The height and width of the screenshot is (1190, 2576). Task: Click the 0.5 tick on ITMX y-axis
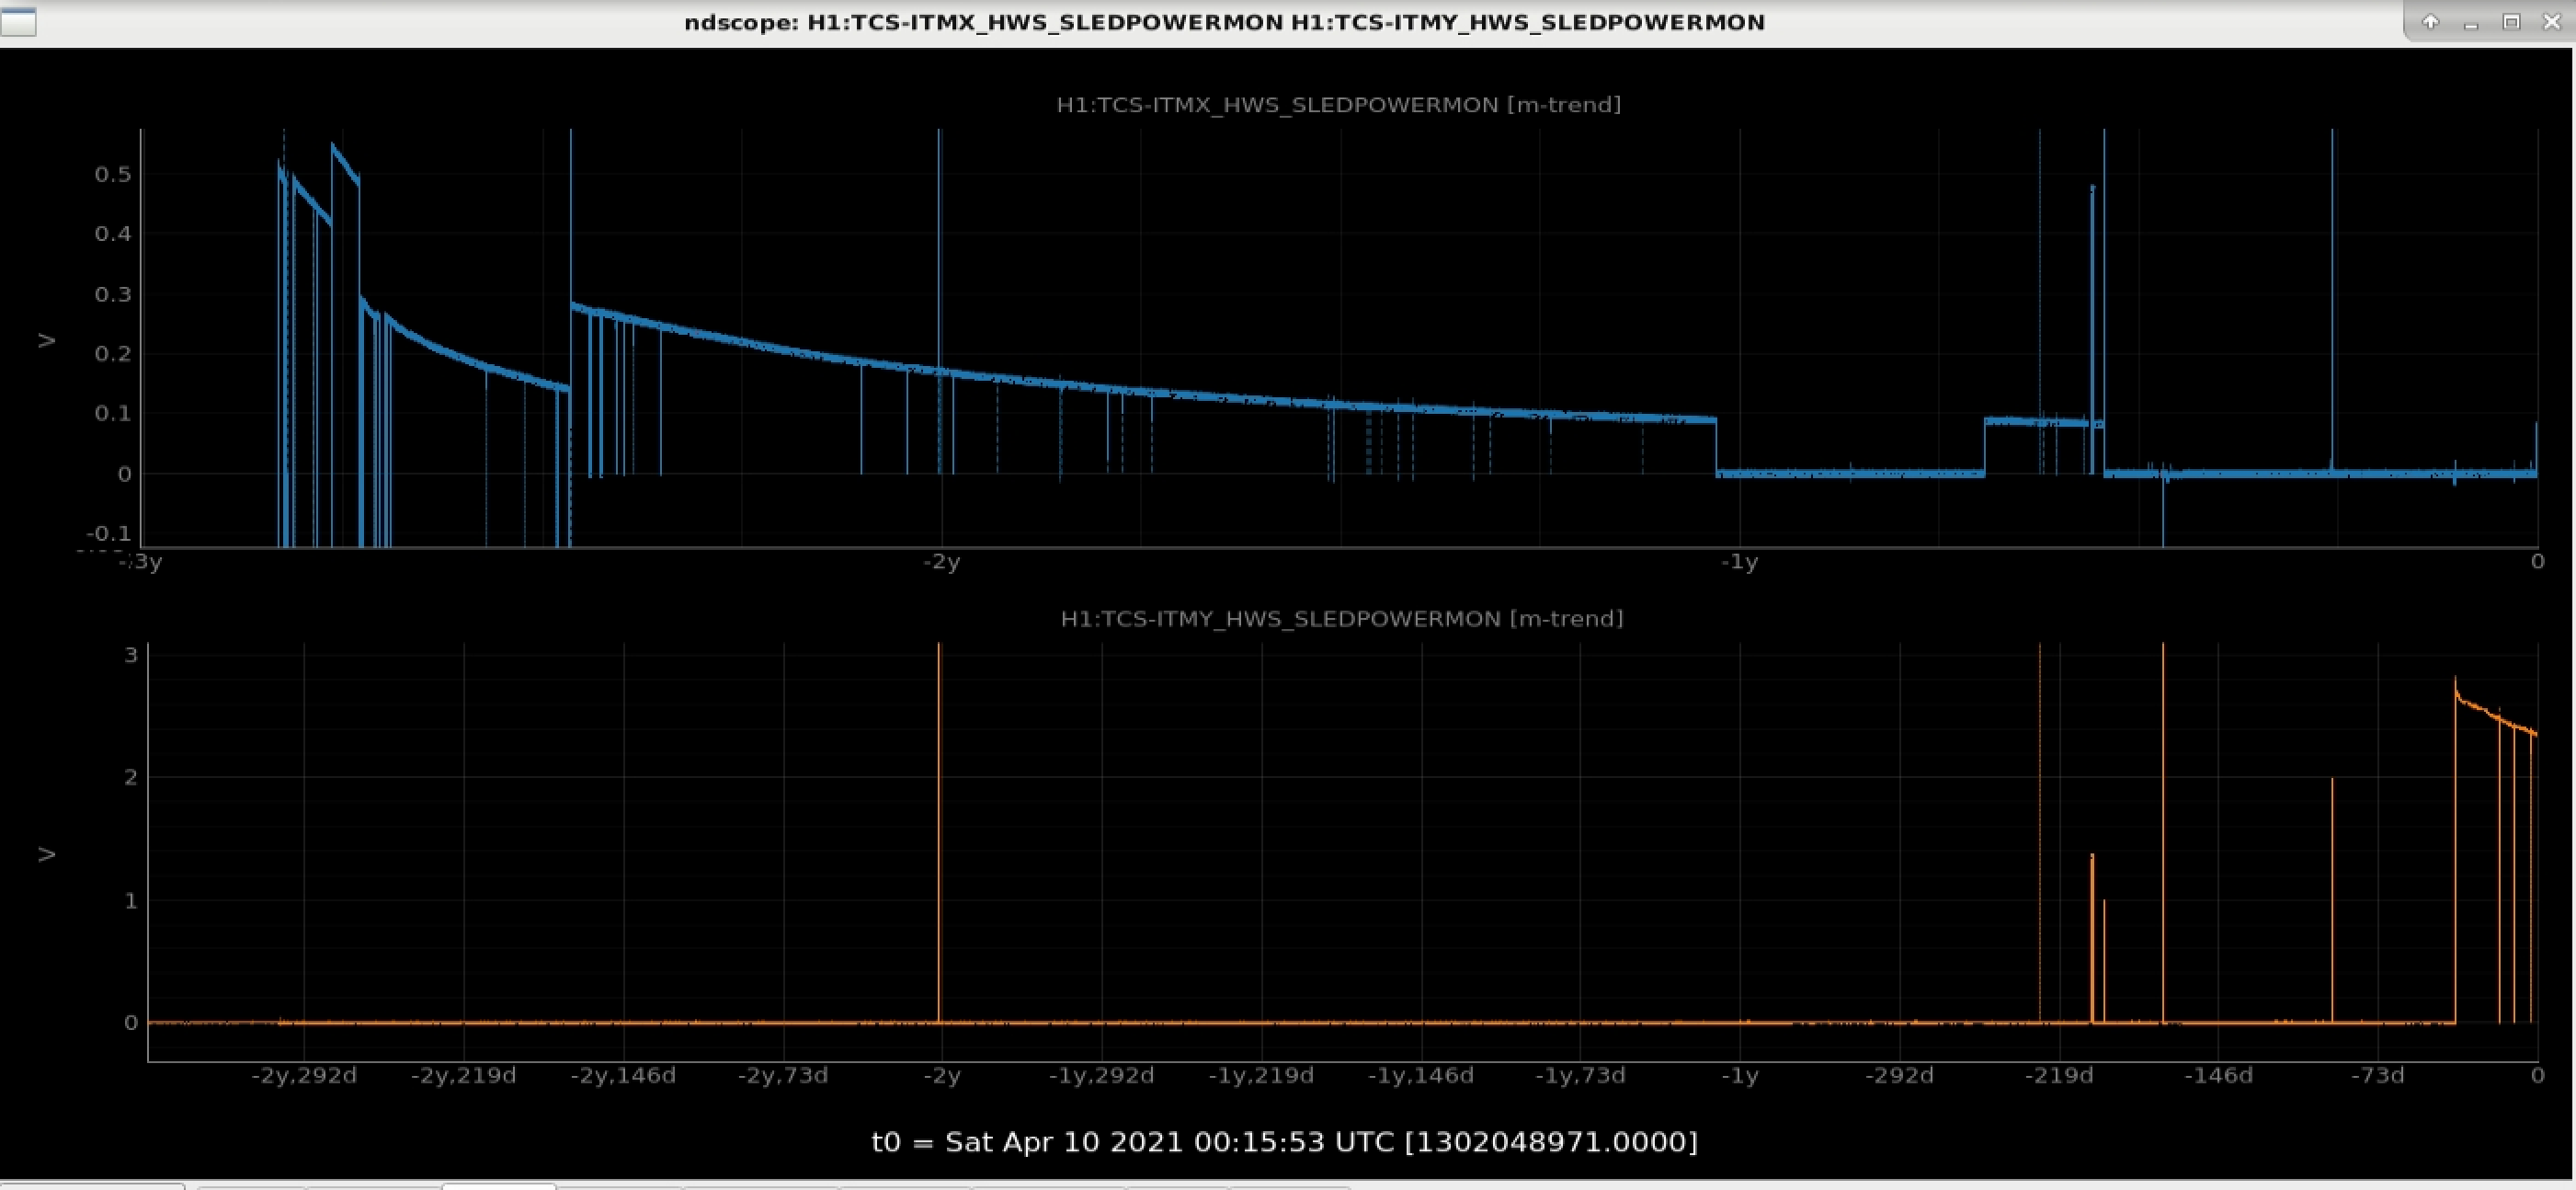point(113,175)
